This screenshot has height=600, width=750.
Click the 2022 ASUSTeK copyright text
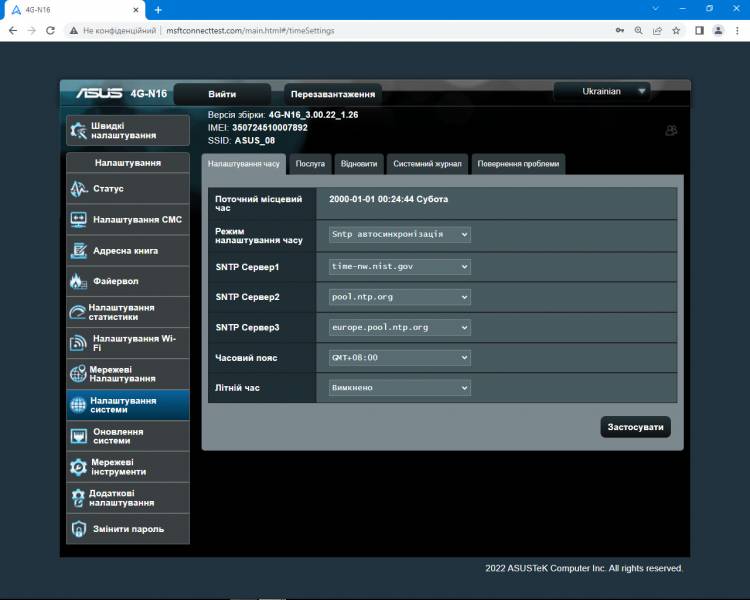click(x=584, y=568)
